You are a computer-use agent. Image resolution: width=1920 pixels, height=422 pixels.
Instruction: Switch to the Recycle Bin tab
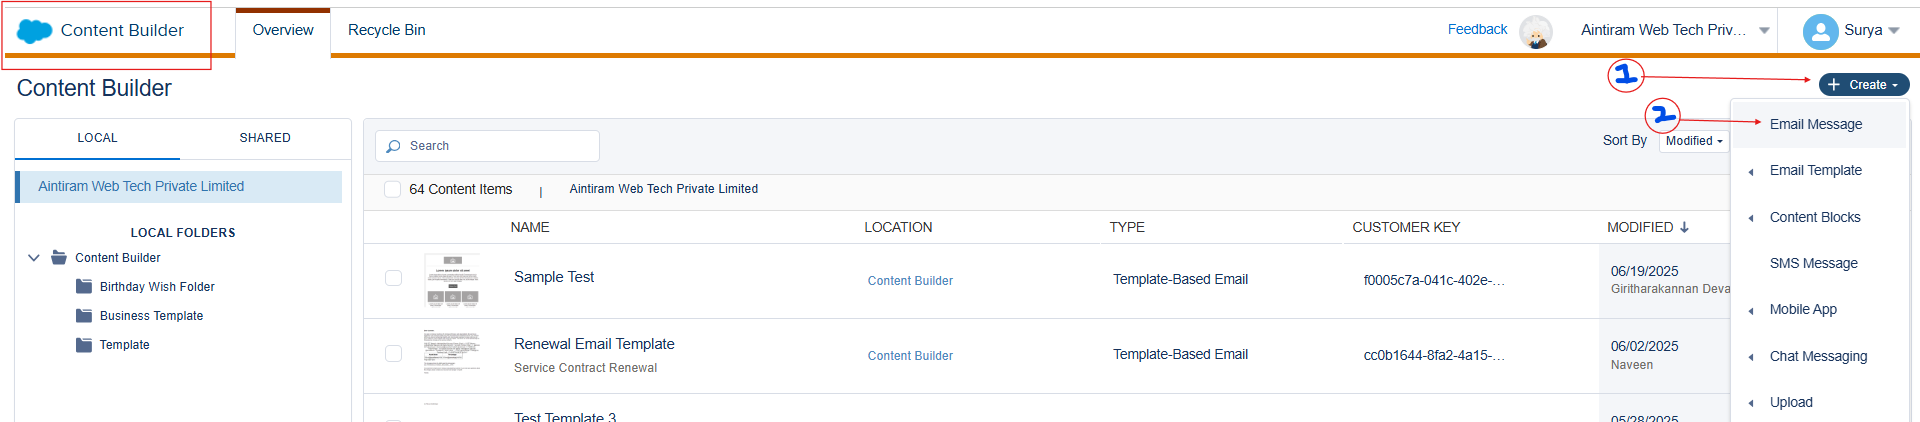pos(386,30)
